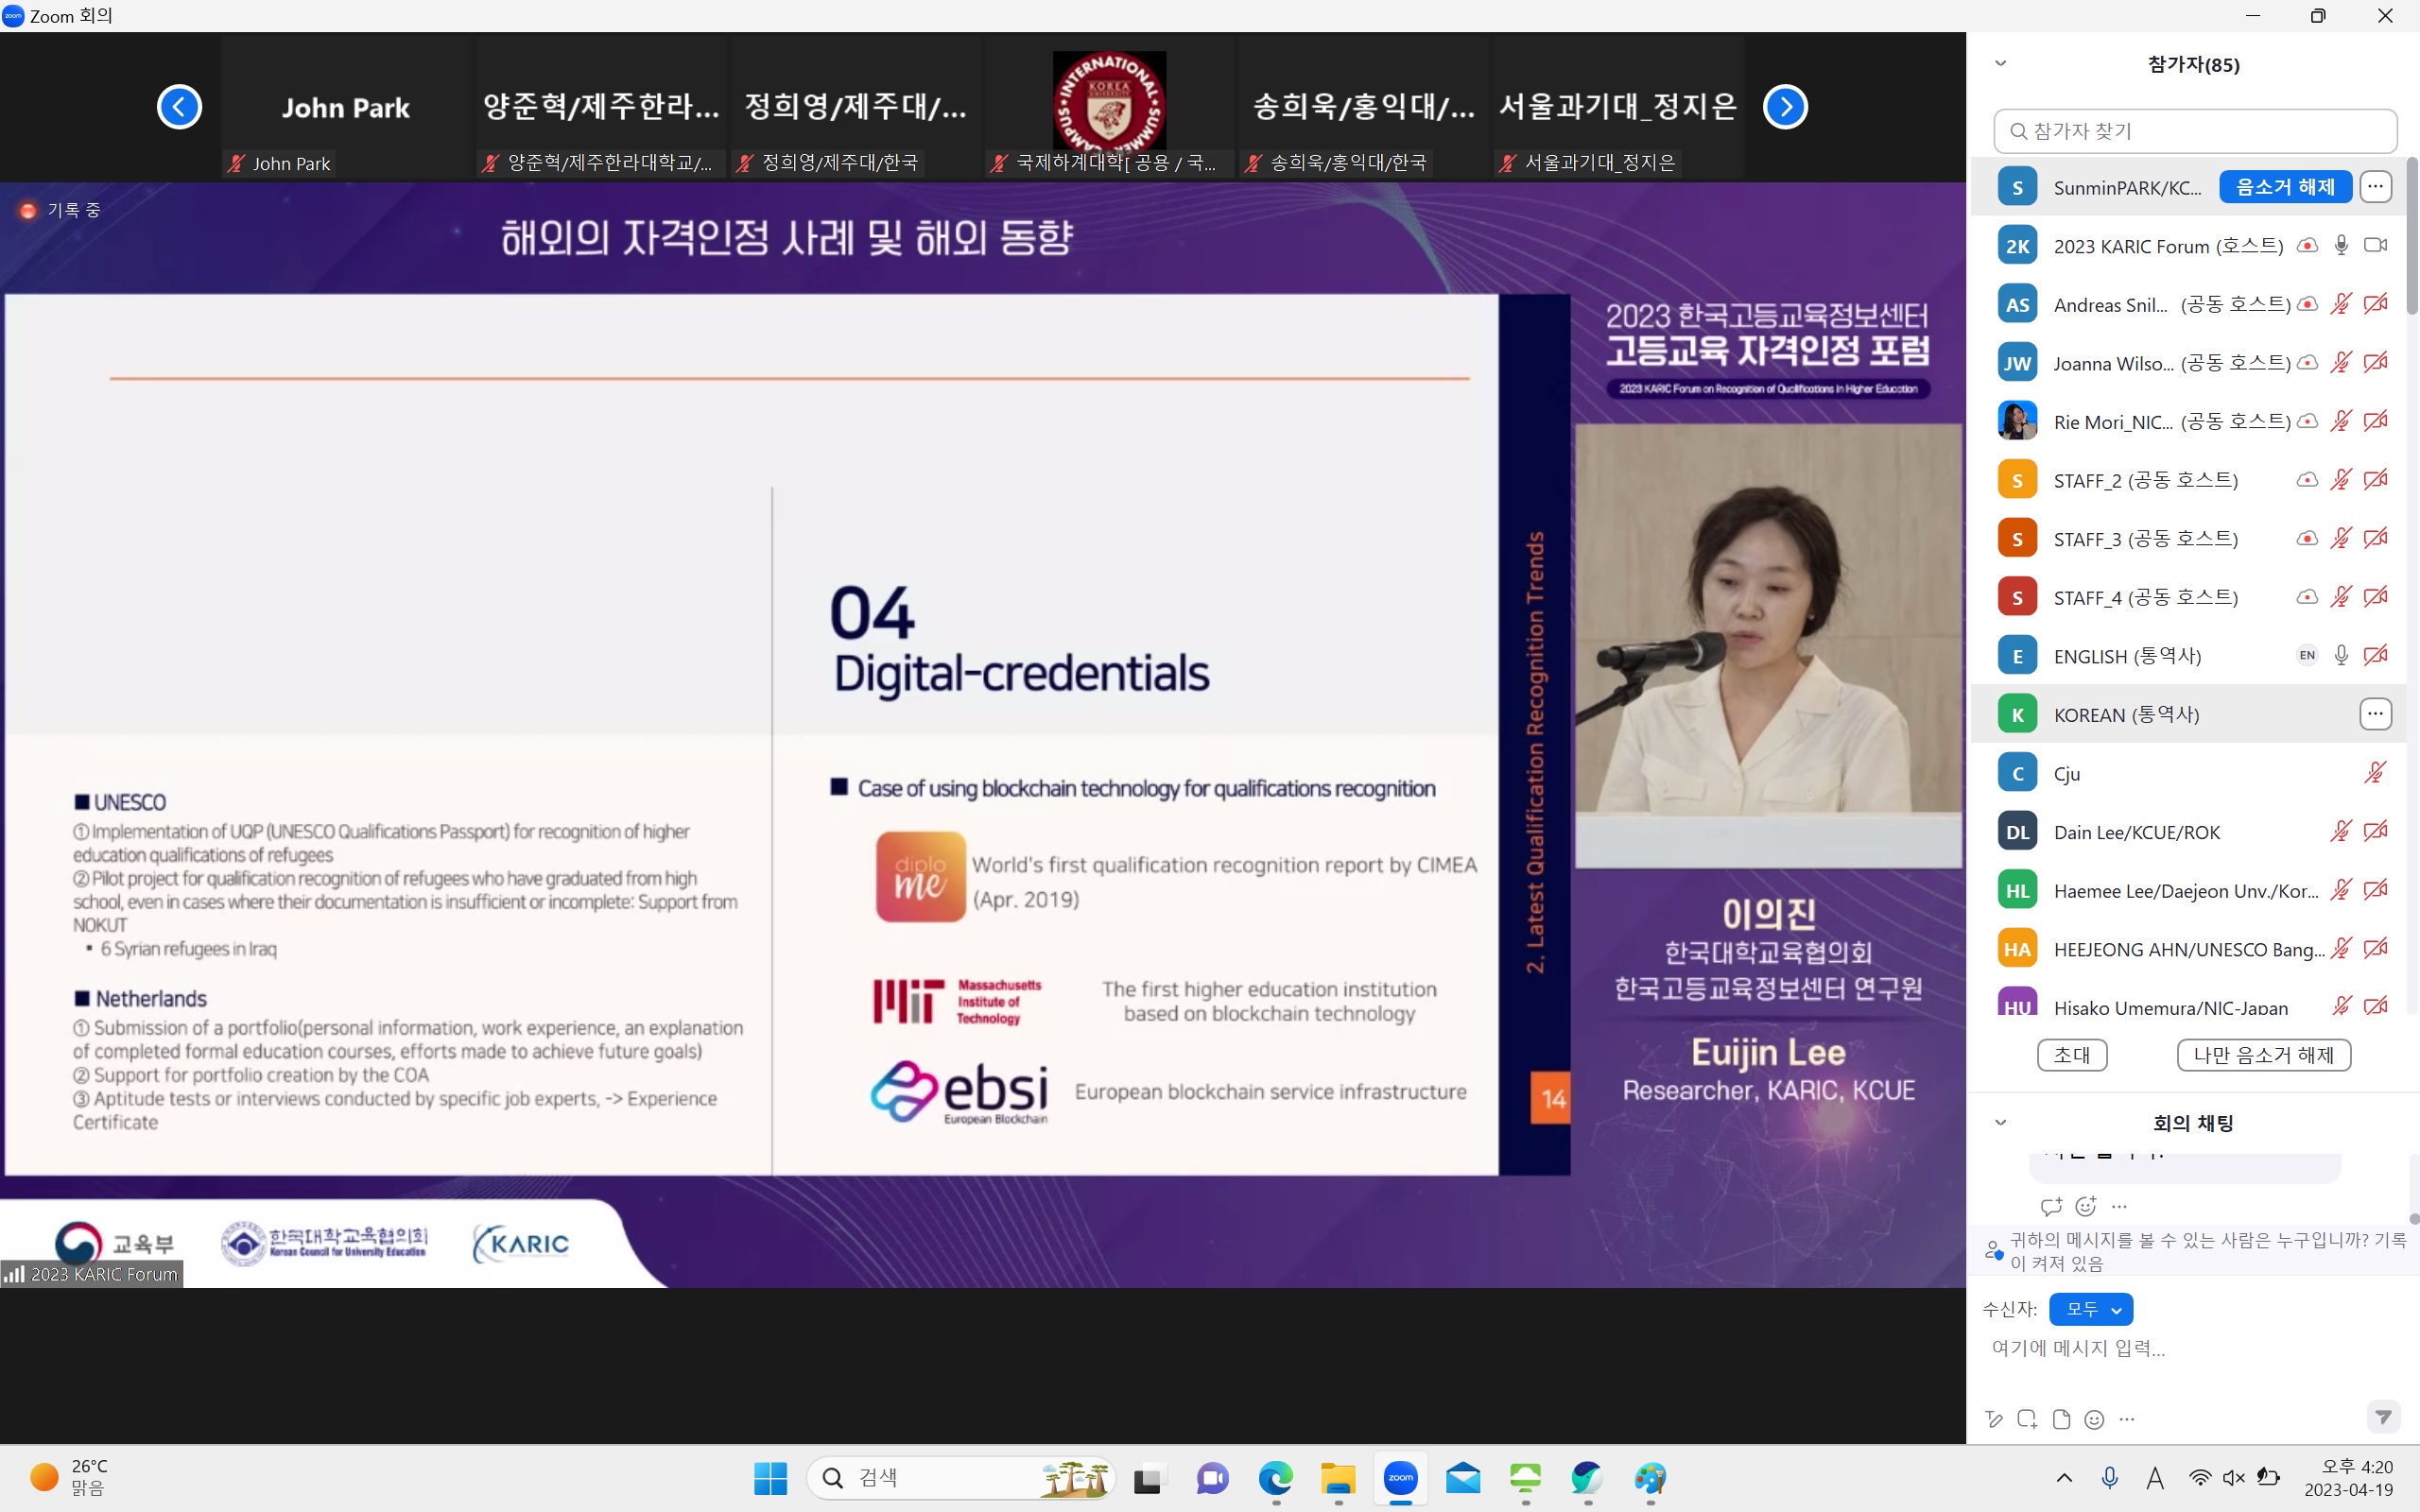Open Microsoft Edge from taskbar

pos(1275,1478)
